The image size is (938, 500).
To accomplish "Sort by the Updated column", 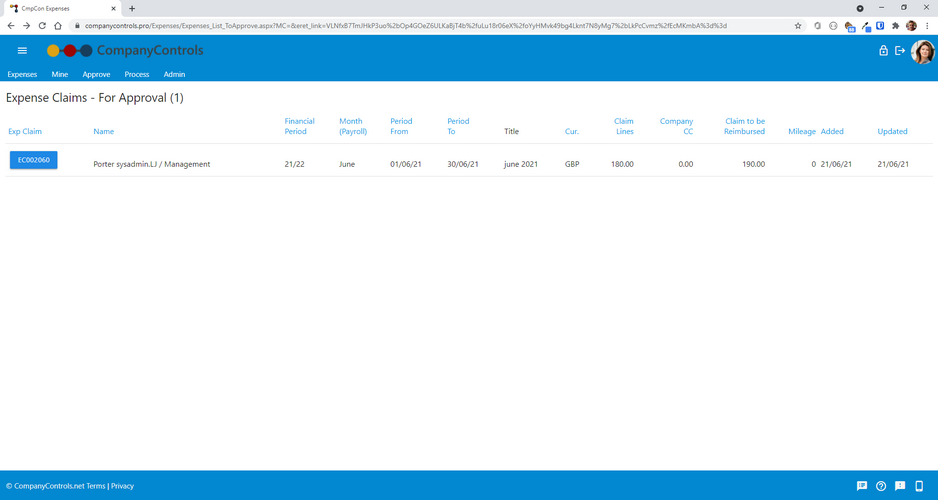I will tap(893, 132).
